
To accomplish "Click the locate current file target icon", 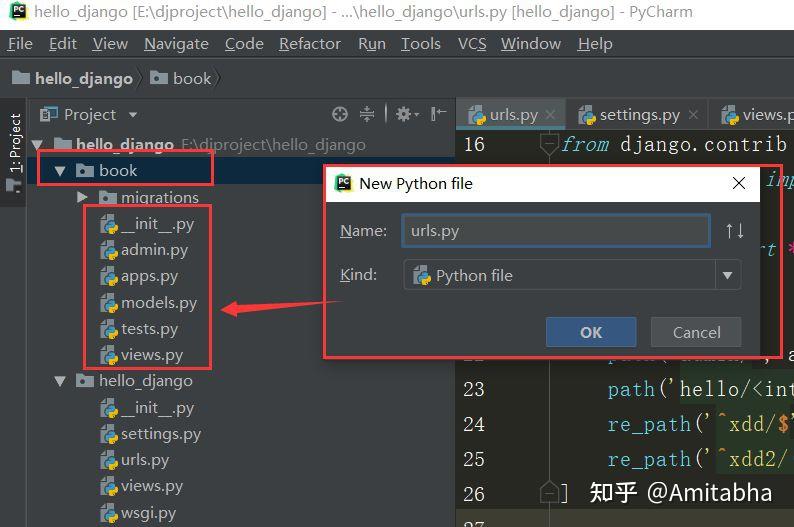I will [340, 114].
